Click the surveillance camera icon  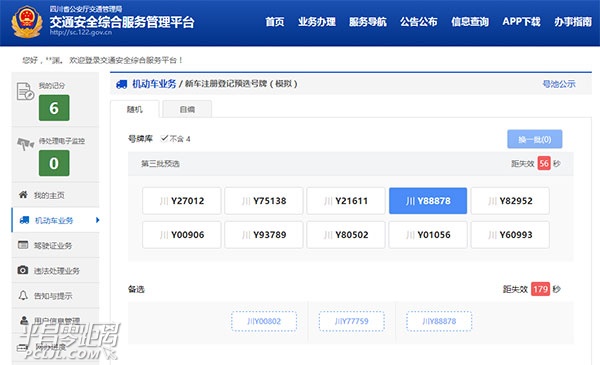click(x=25, y=144)
